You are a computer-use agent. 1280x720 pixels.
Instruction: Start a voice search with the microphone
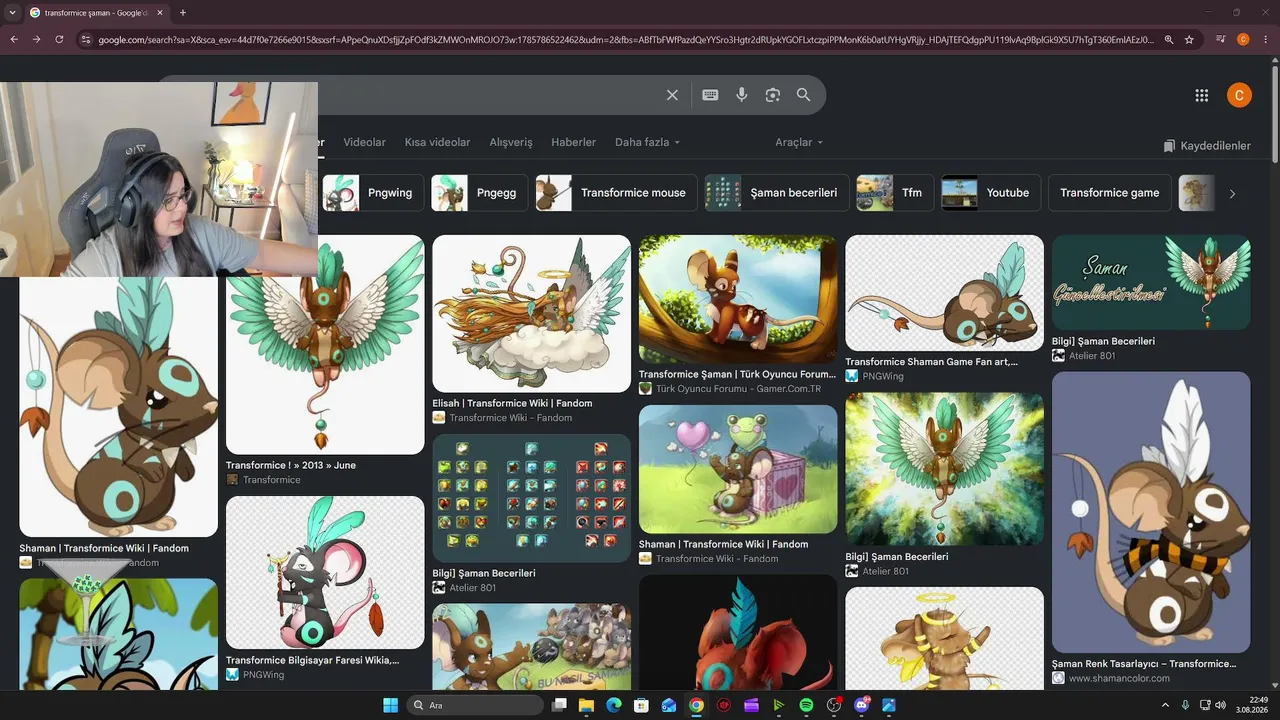pyautogui.click(x=742, y=95)
